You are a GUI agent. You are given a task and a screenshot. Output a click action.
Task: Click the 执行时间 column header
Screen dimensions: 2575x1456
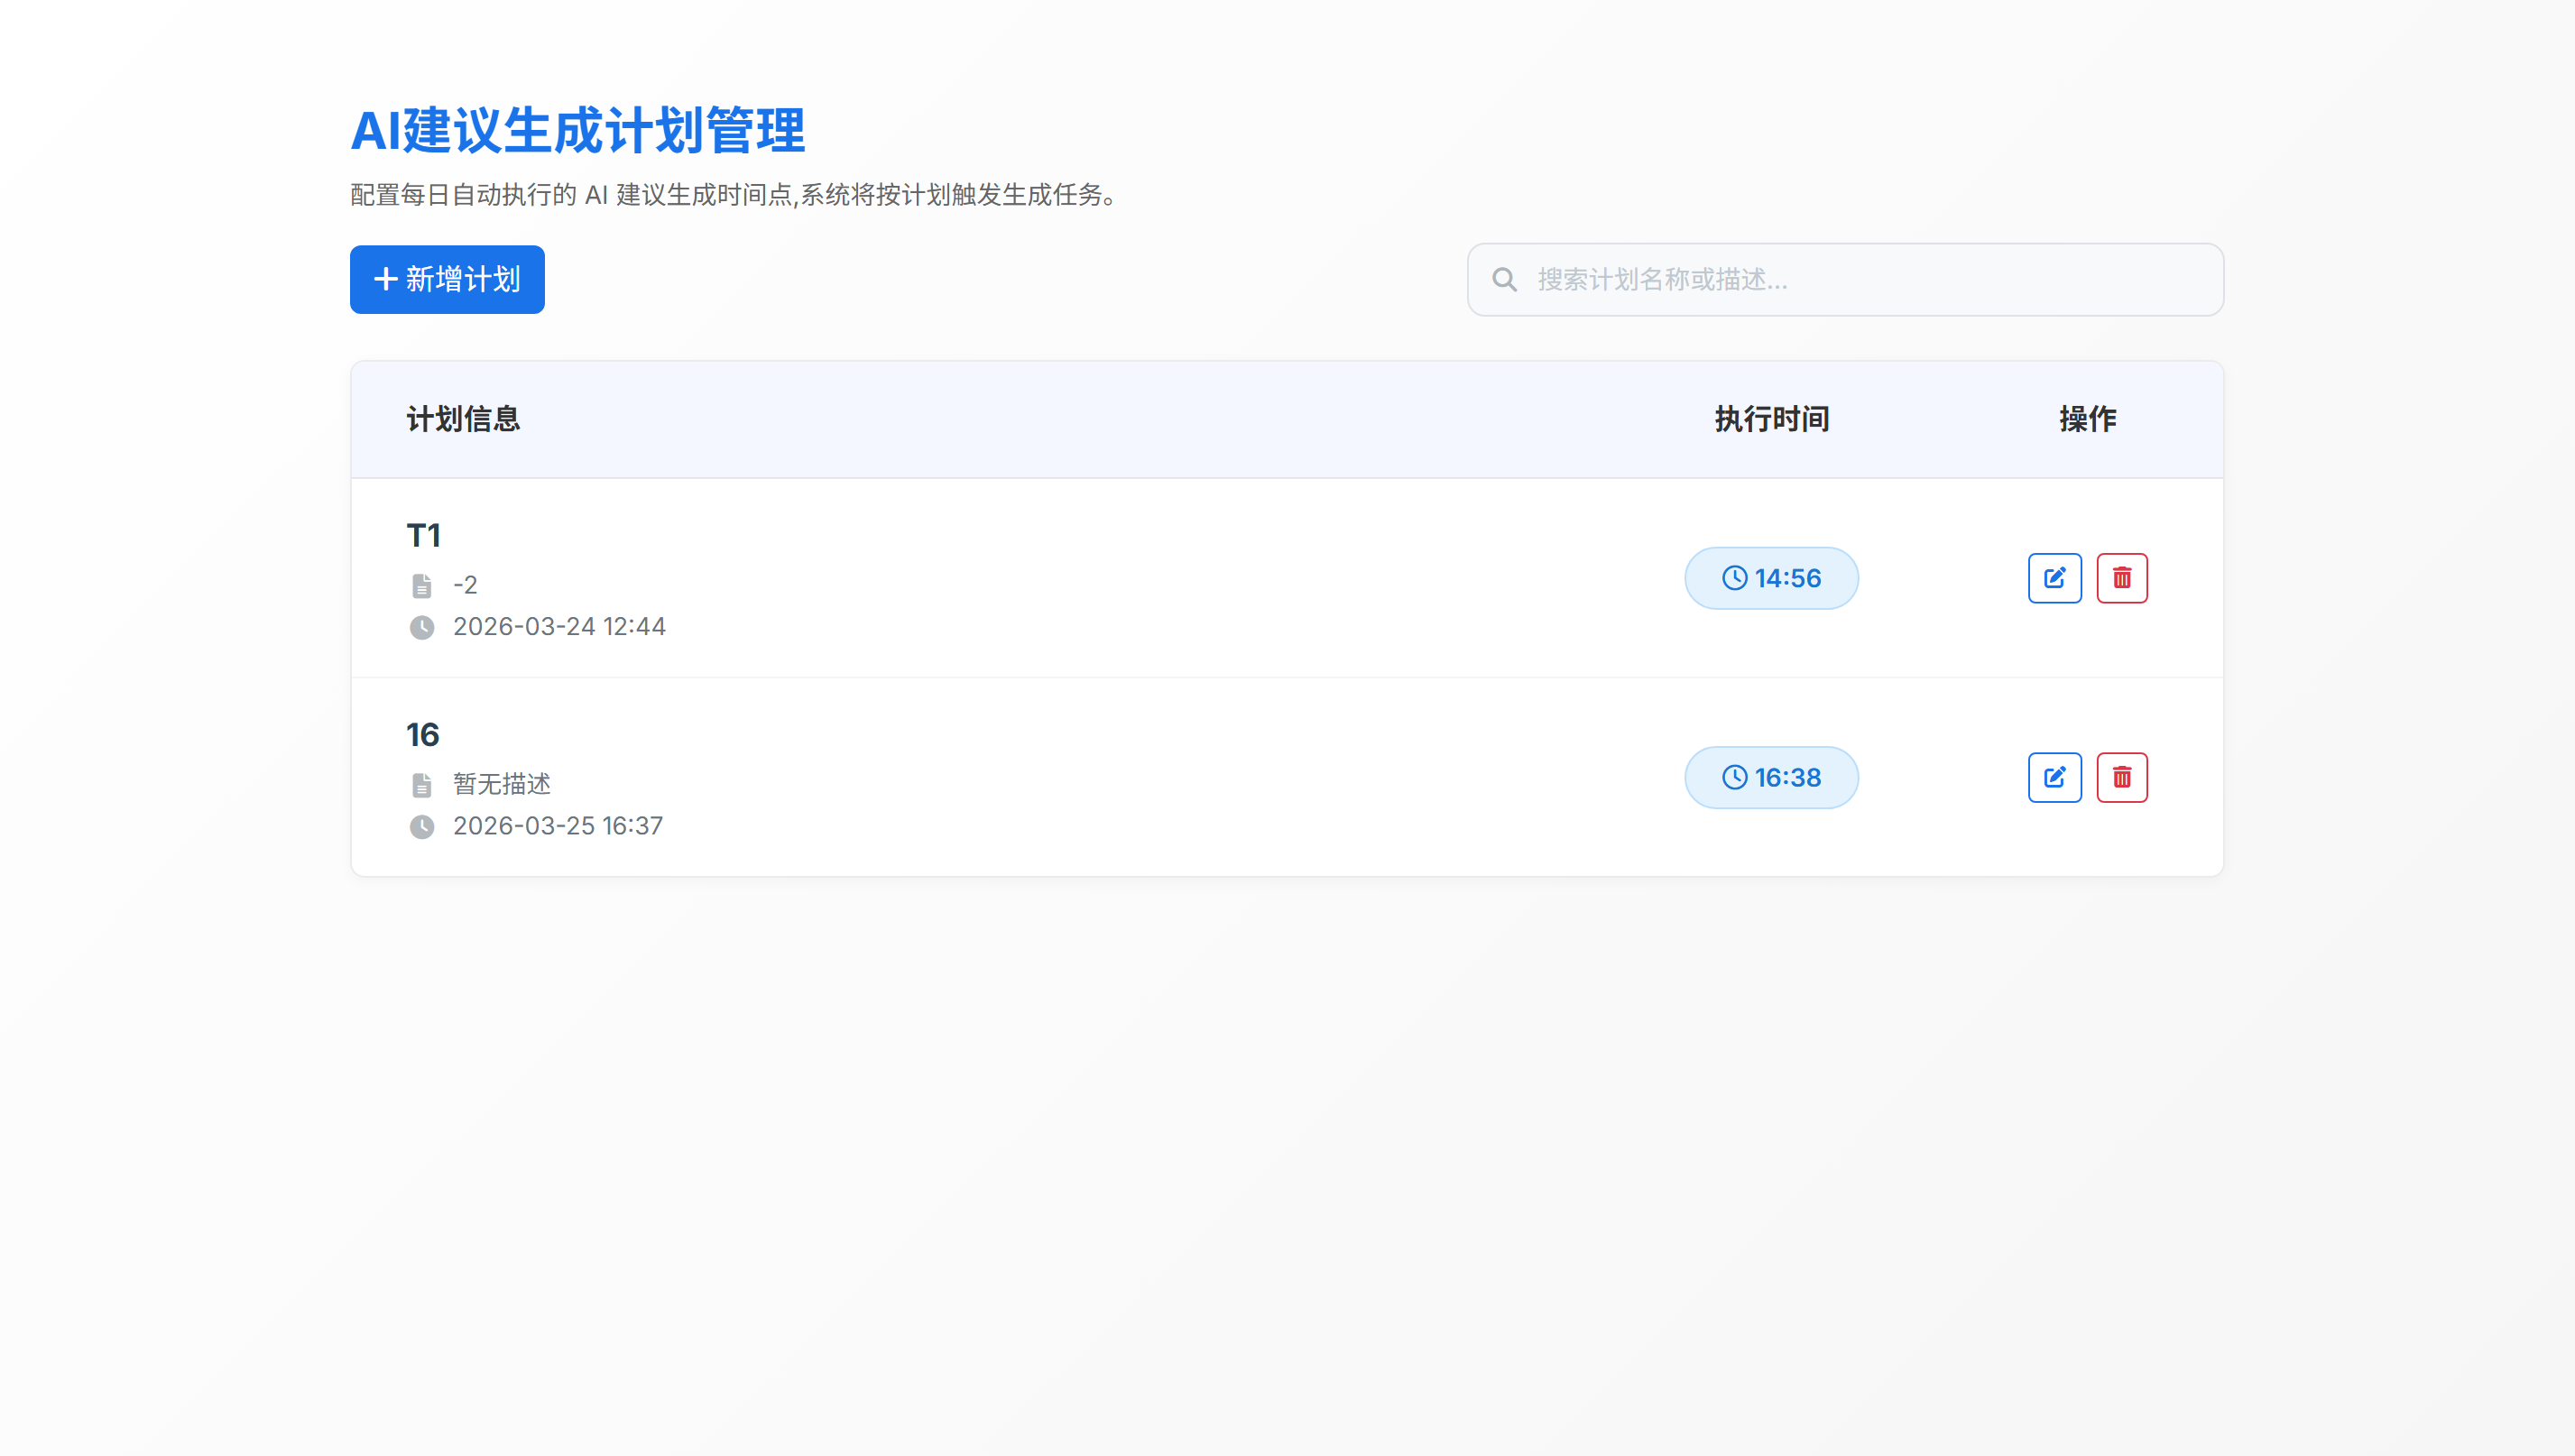point(1771,419)
